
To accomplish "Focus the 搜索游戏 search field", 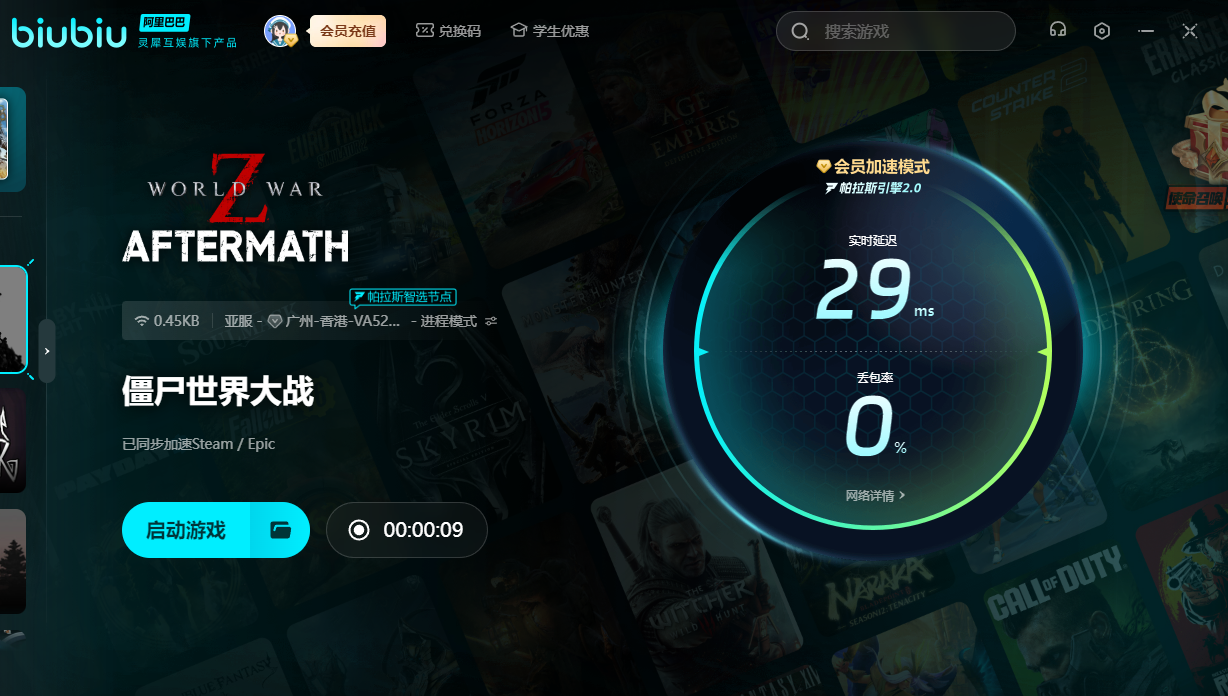I will tap(910, 32).
